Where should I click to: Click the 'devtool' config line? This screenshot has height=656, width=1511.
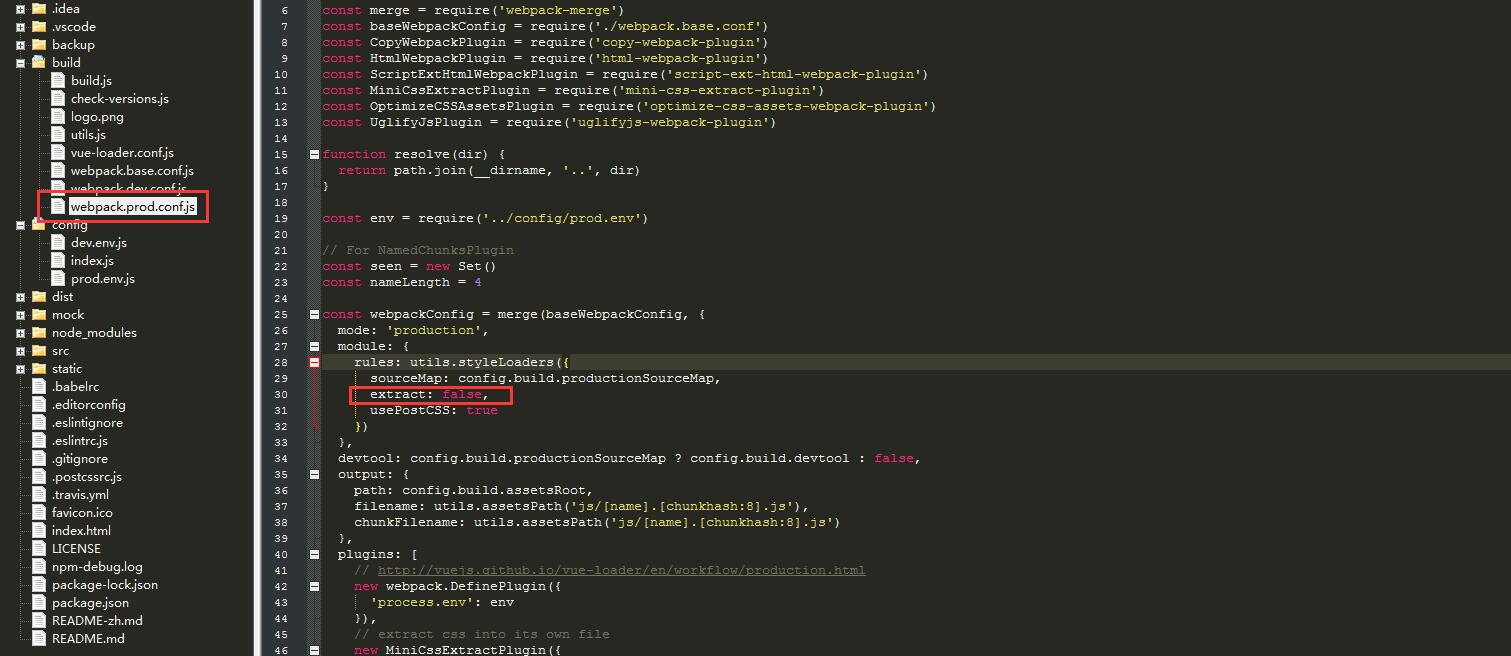(629, 458)
